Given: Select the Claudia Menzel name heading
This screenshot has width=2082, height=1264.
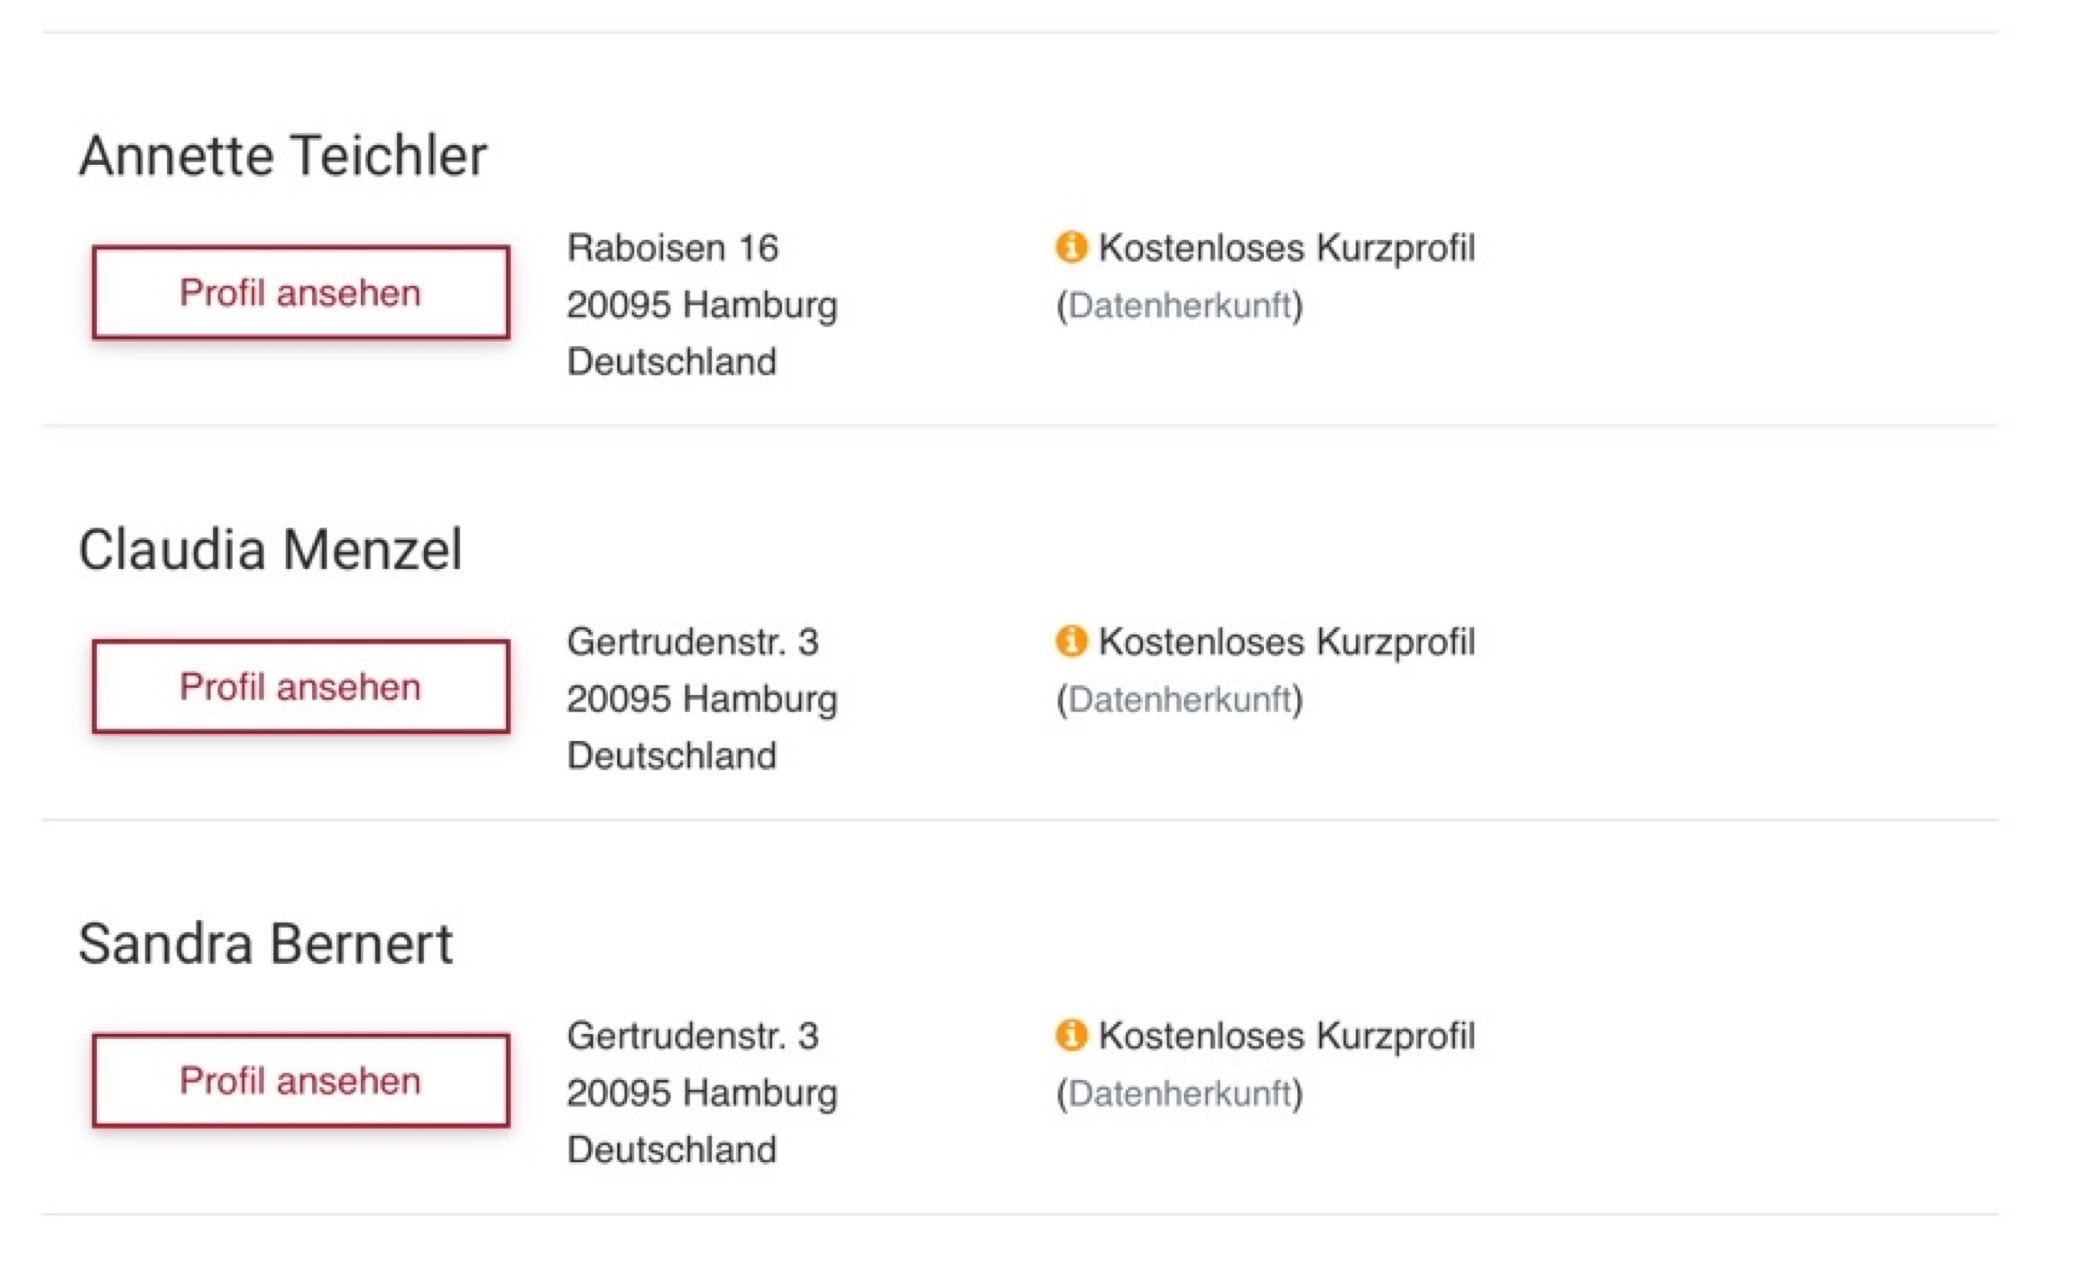Looking at the screenshot, I should [x=270, y=550].
